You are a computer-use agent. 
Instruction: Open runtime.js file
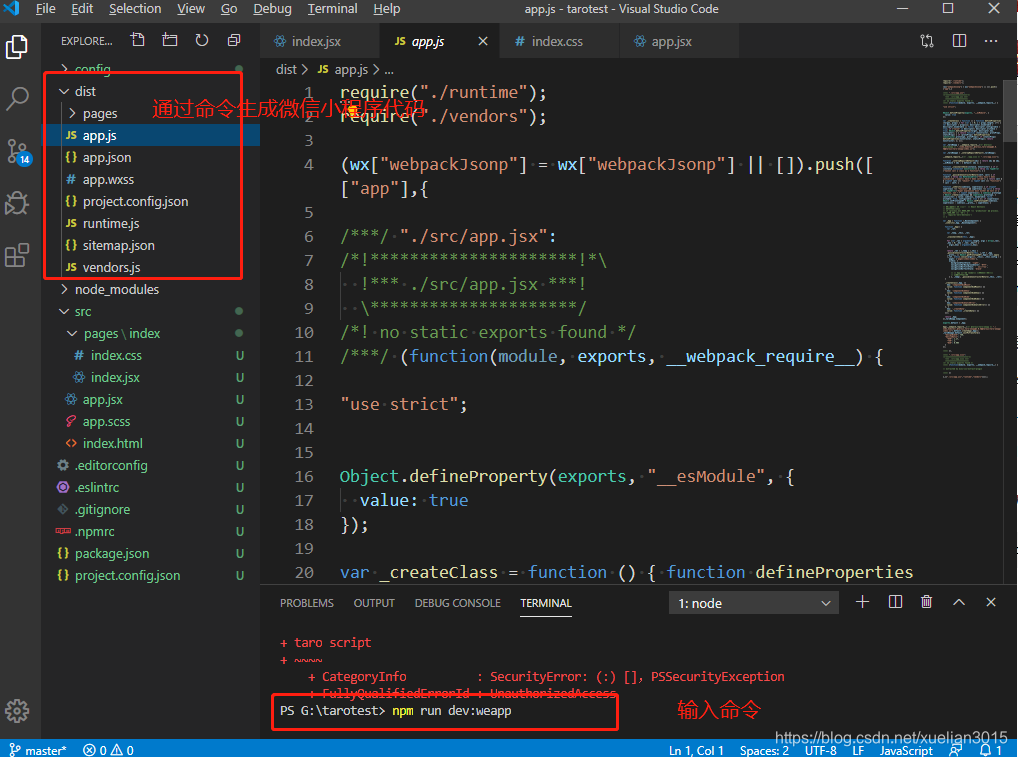151,223
